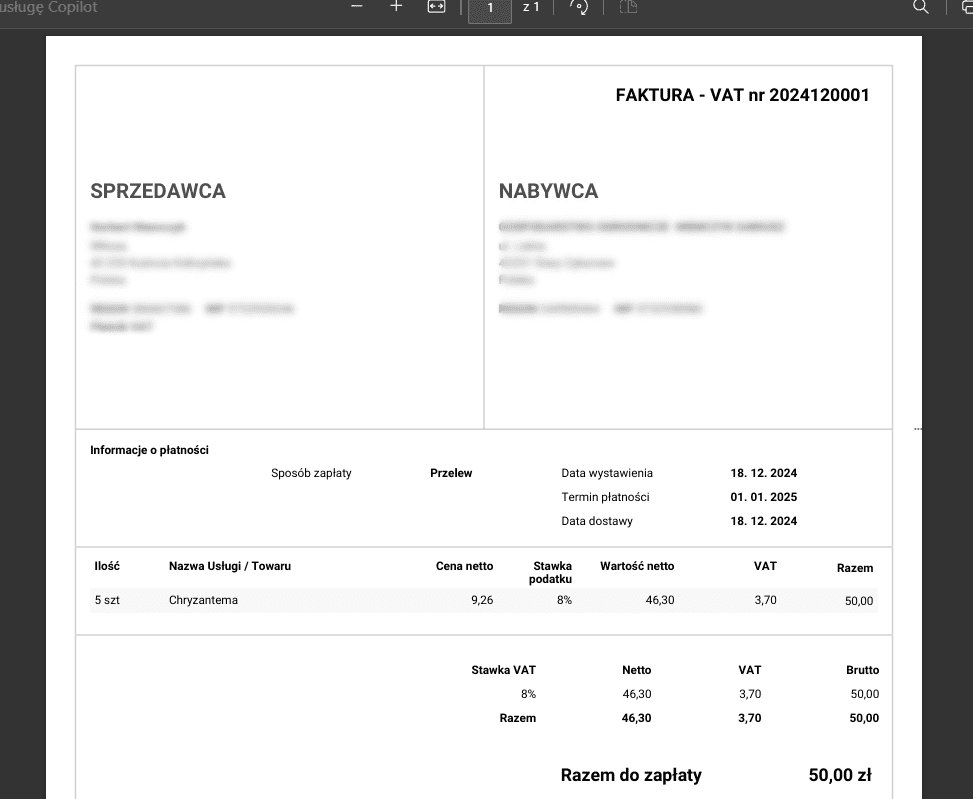The image size is (973, 799).
Task: Click the zoom out minus icon
Action: tap(357, 6)
